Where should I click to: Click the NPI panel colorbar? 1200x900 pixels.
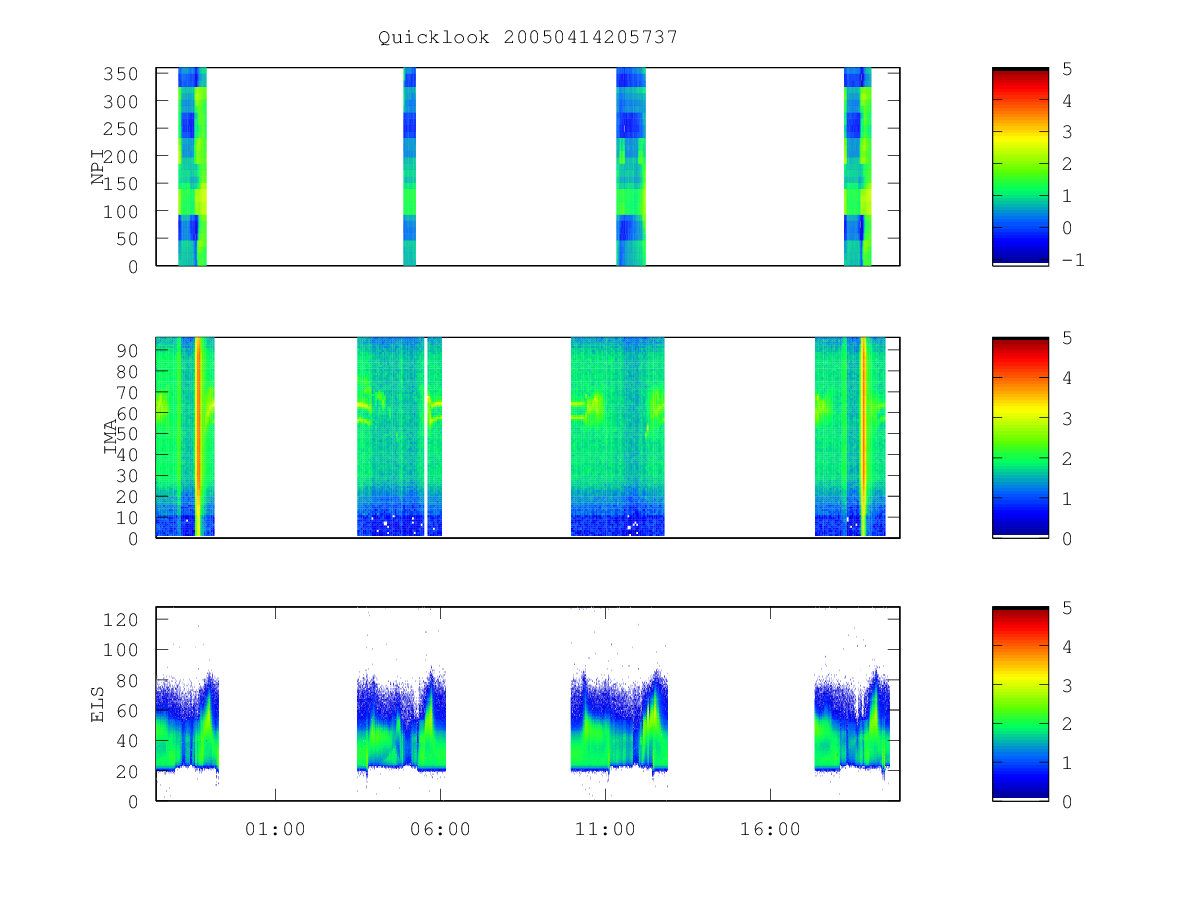1020,167
